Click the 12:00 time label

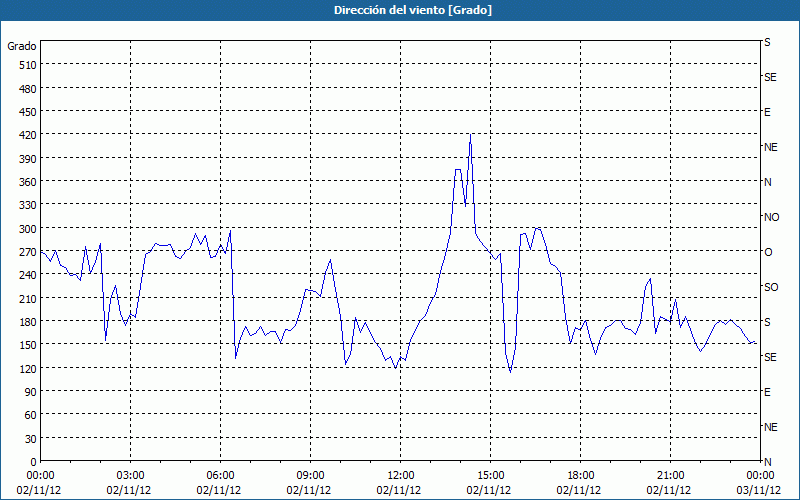tap(401, 476)
